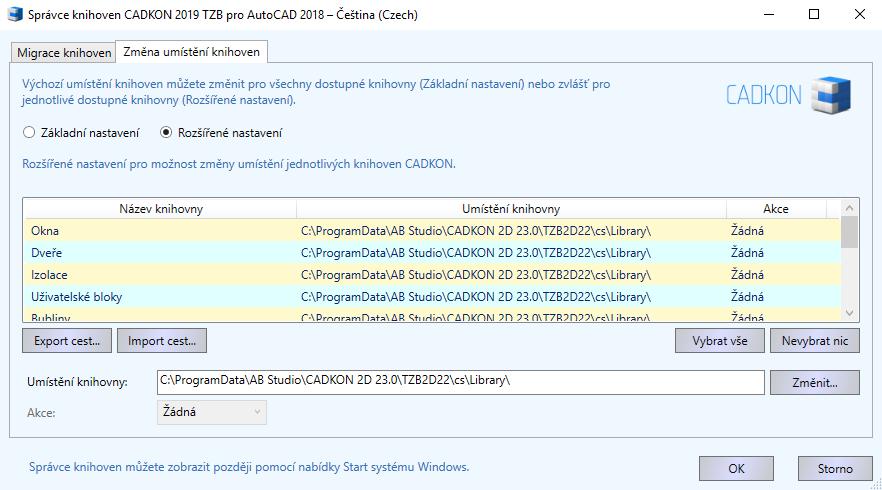The image size is (882, 490).
Task: Switch to the Migrace knihoven tab
Action: 64,52
